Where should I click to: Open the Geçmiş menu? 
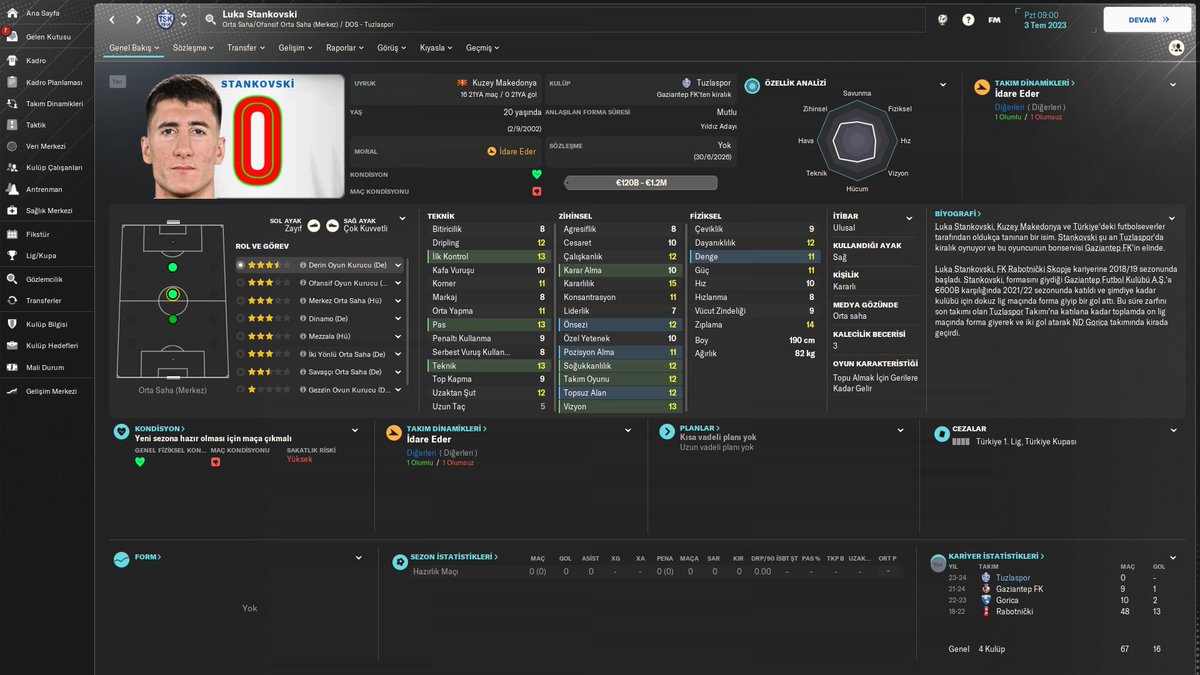point(483,47)
